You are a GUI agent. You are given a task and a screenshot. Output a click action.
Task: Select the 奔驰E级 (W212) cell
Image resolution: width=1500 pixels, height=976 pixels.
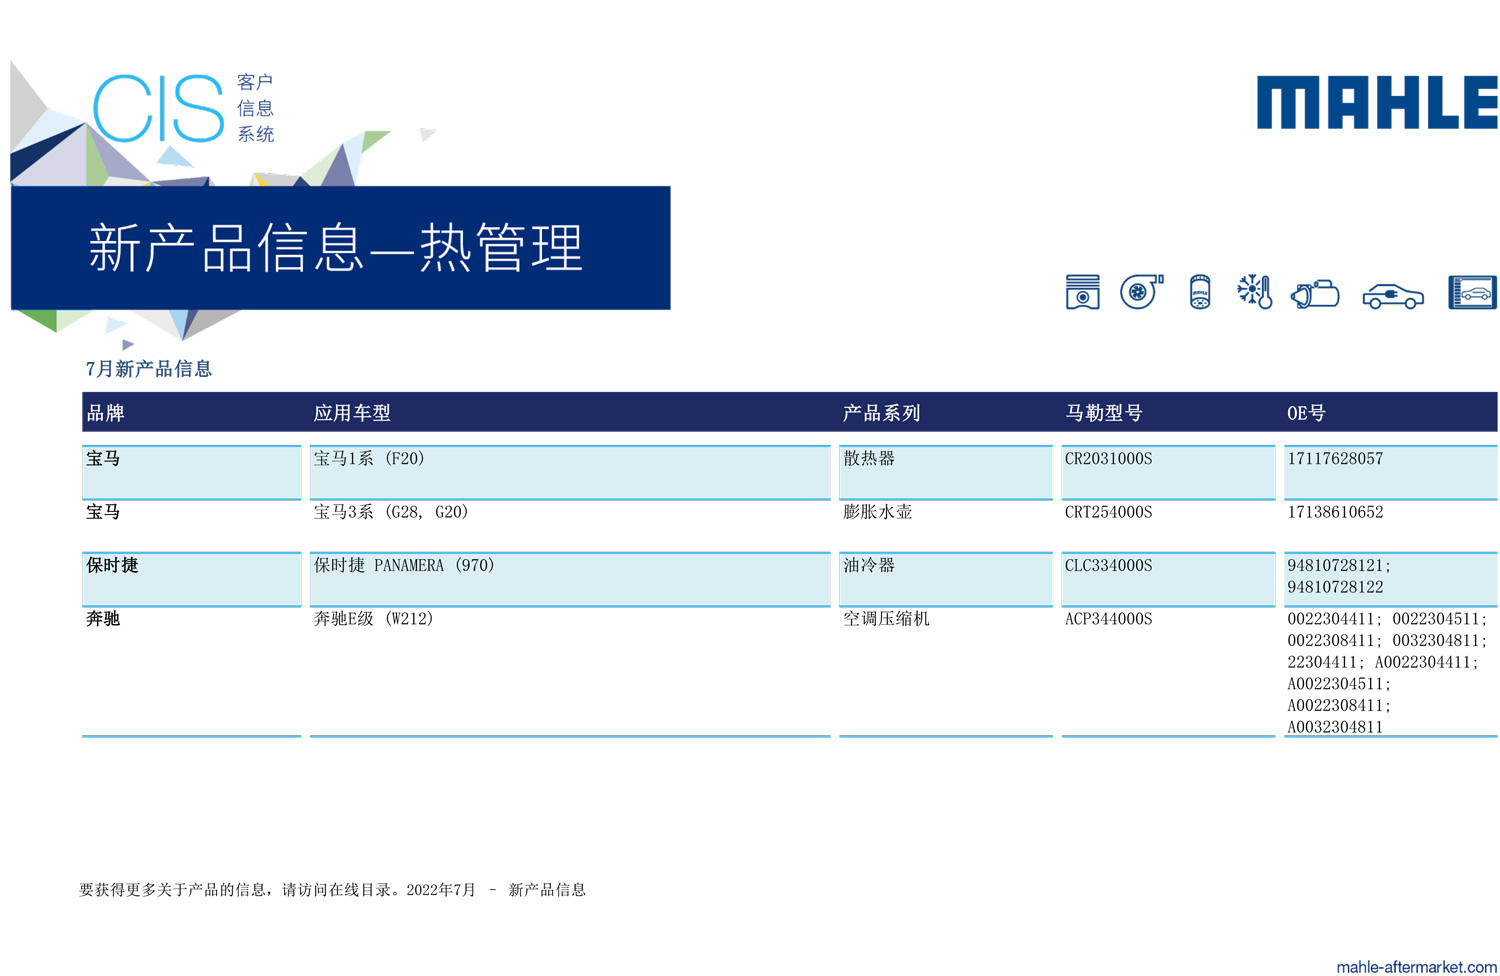tap(570, 671)
